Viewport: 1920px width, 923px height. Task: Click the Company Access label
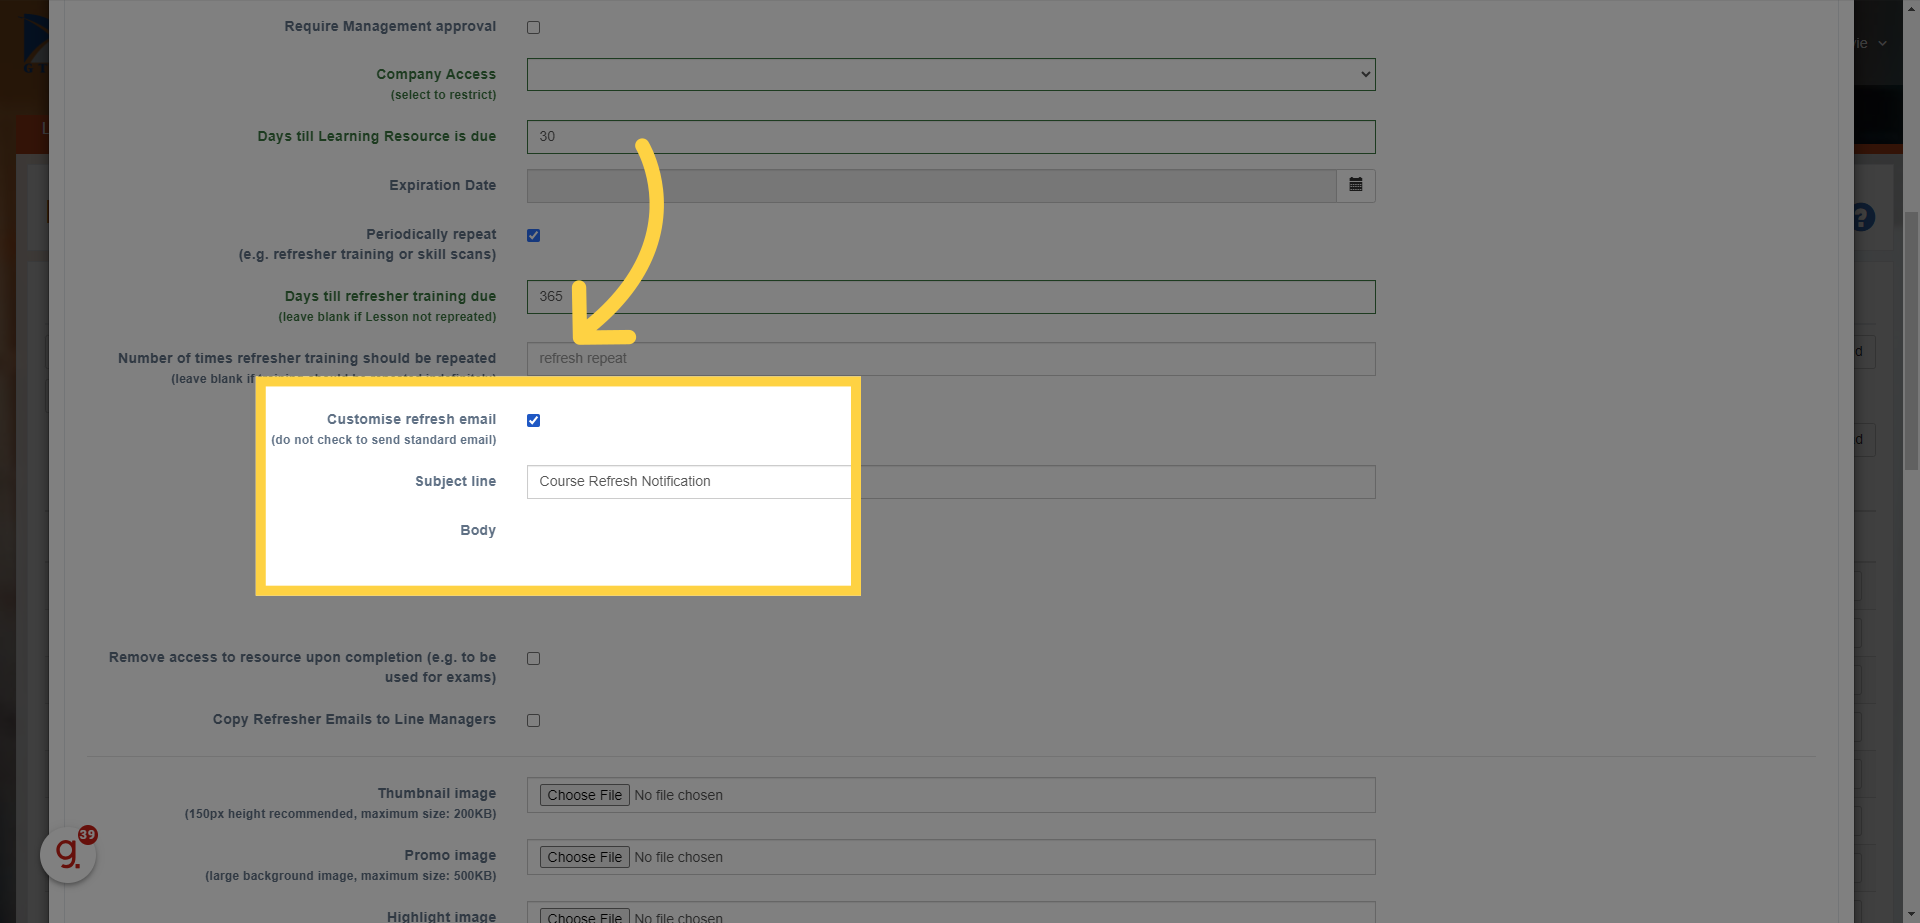click(x=436, y=74)
